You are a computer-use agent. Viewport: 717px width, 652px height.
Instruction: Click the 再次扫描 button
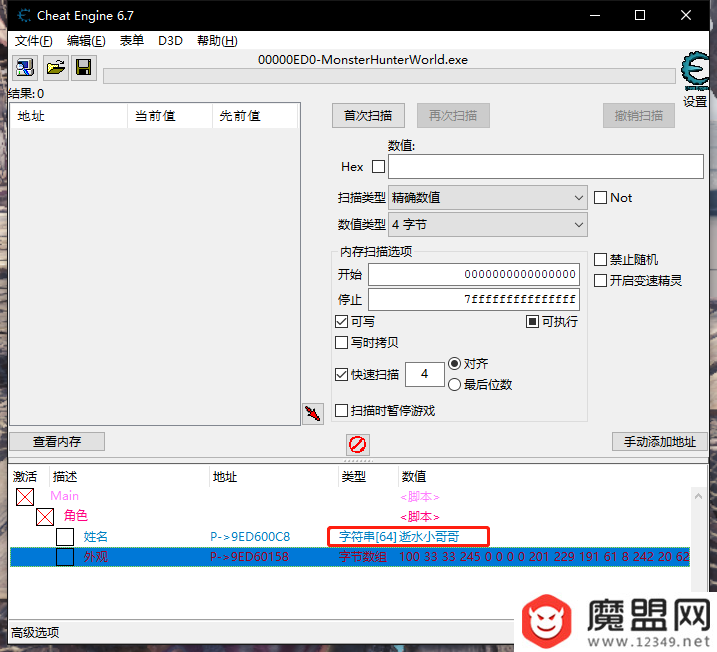453,116
